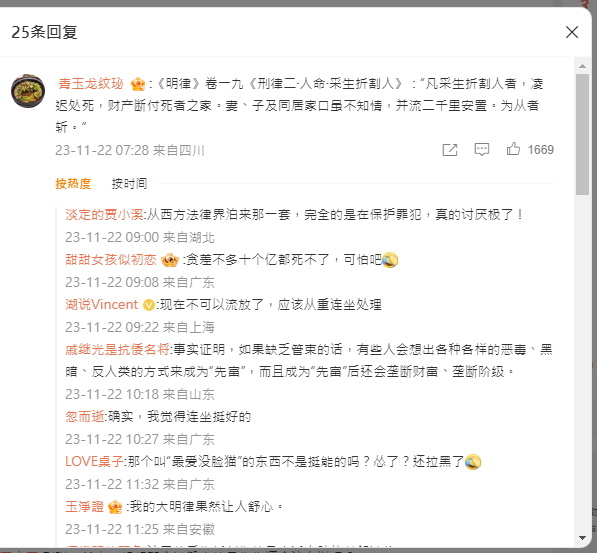Open 青玉龙纹珌's profile avatar
This screenshot has width=597, height=553.
(x=28, y=91)
